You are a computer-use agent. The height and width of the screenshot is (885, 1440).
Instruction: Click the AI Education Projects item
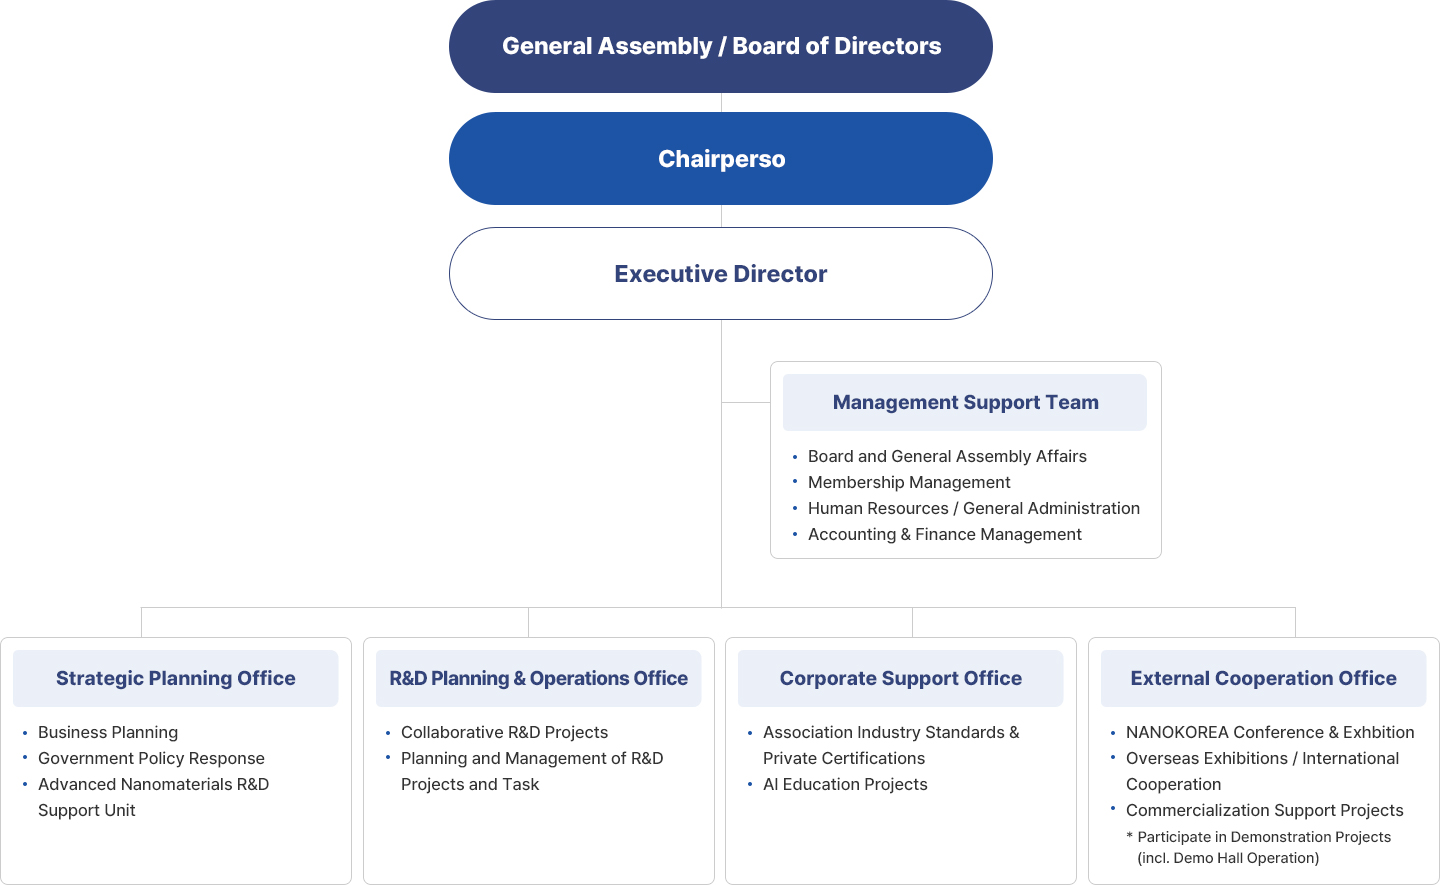tap(845, 785)
